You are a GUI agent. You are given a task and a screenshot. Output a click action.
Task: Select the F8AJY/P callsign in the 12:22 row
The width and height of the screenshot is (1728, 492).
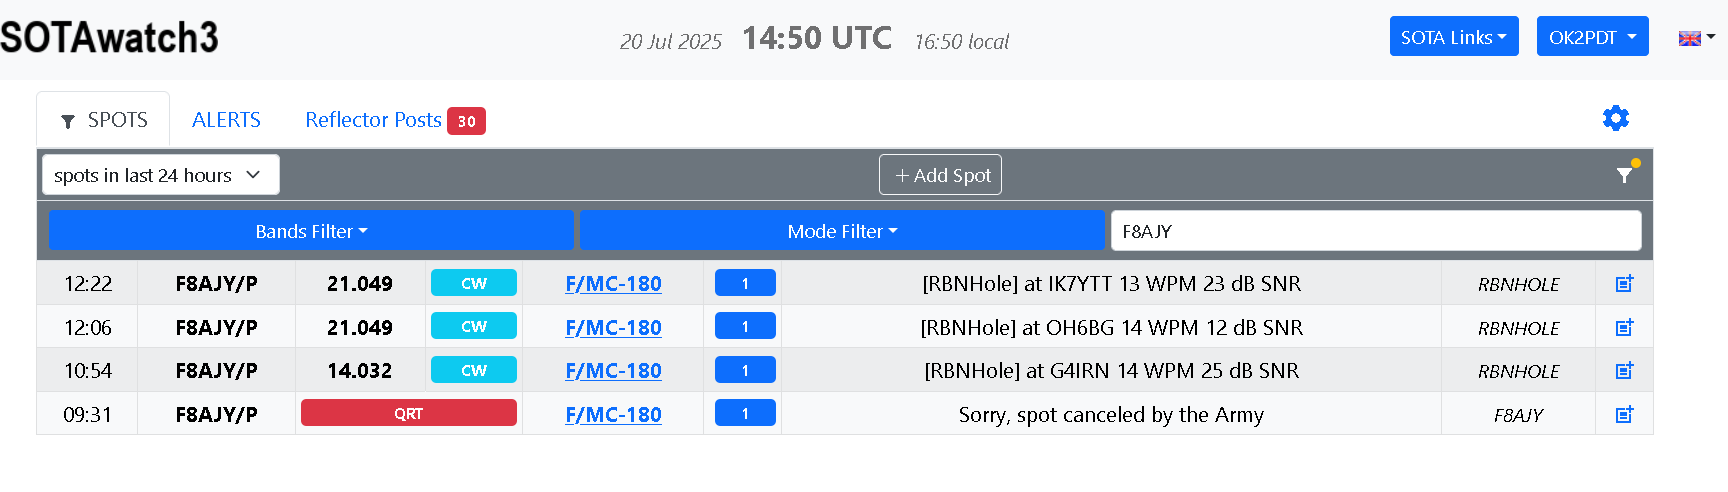click(x=216, y=284)
